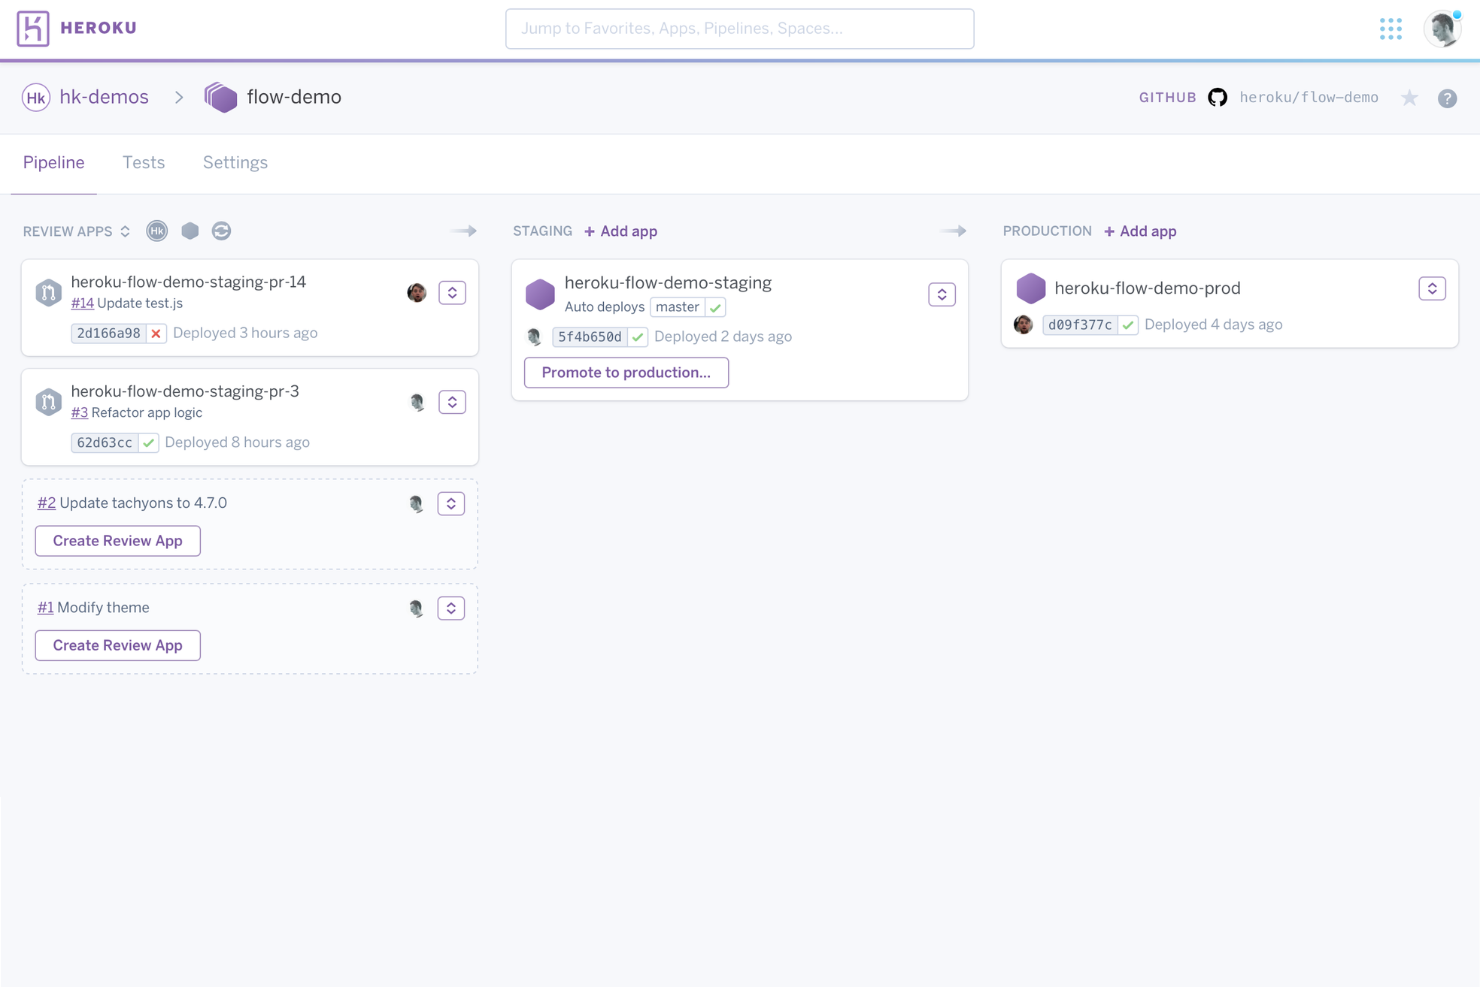The height and width of the screenshot is (987, 1480).
Task: Click the green check next to commit 5f4b650d
Action: (x=638, y=337)
